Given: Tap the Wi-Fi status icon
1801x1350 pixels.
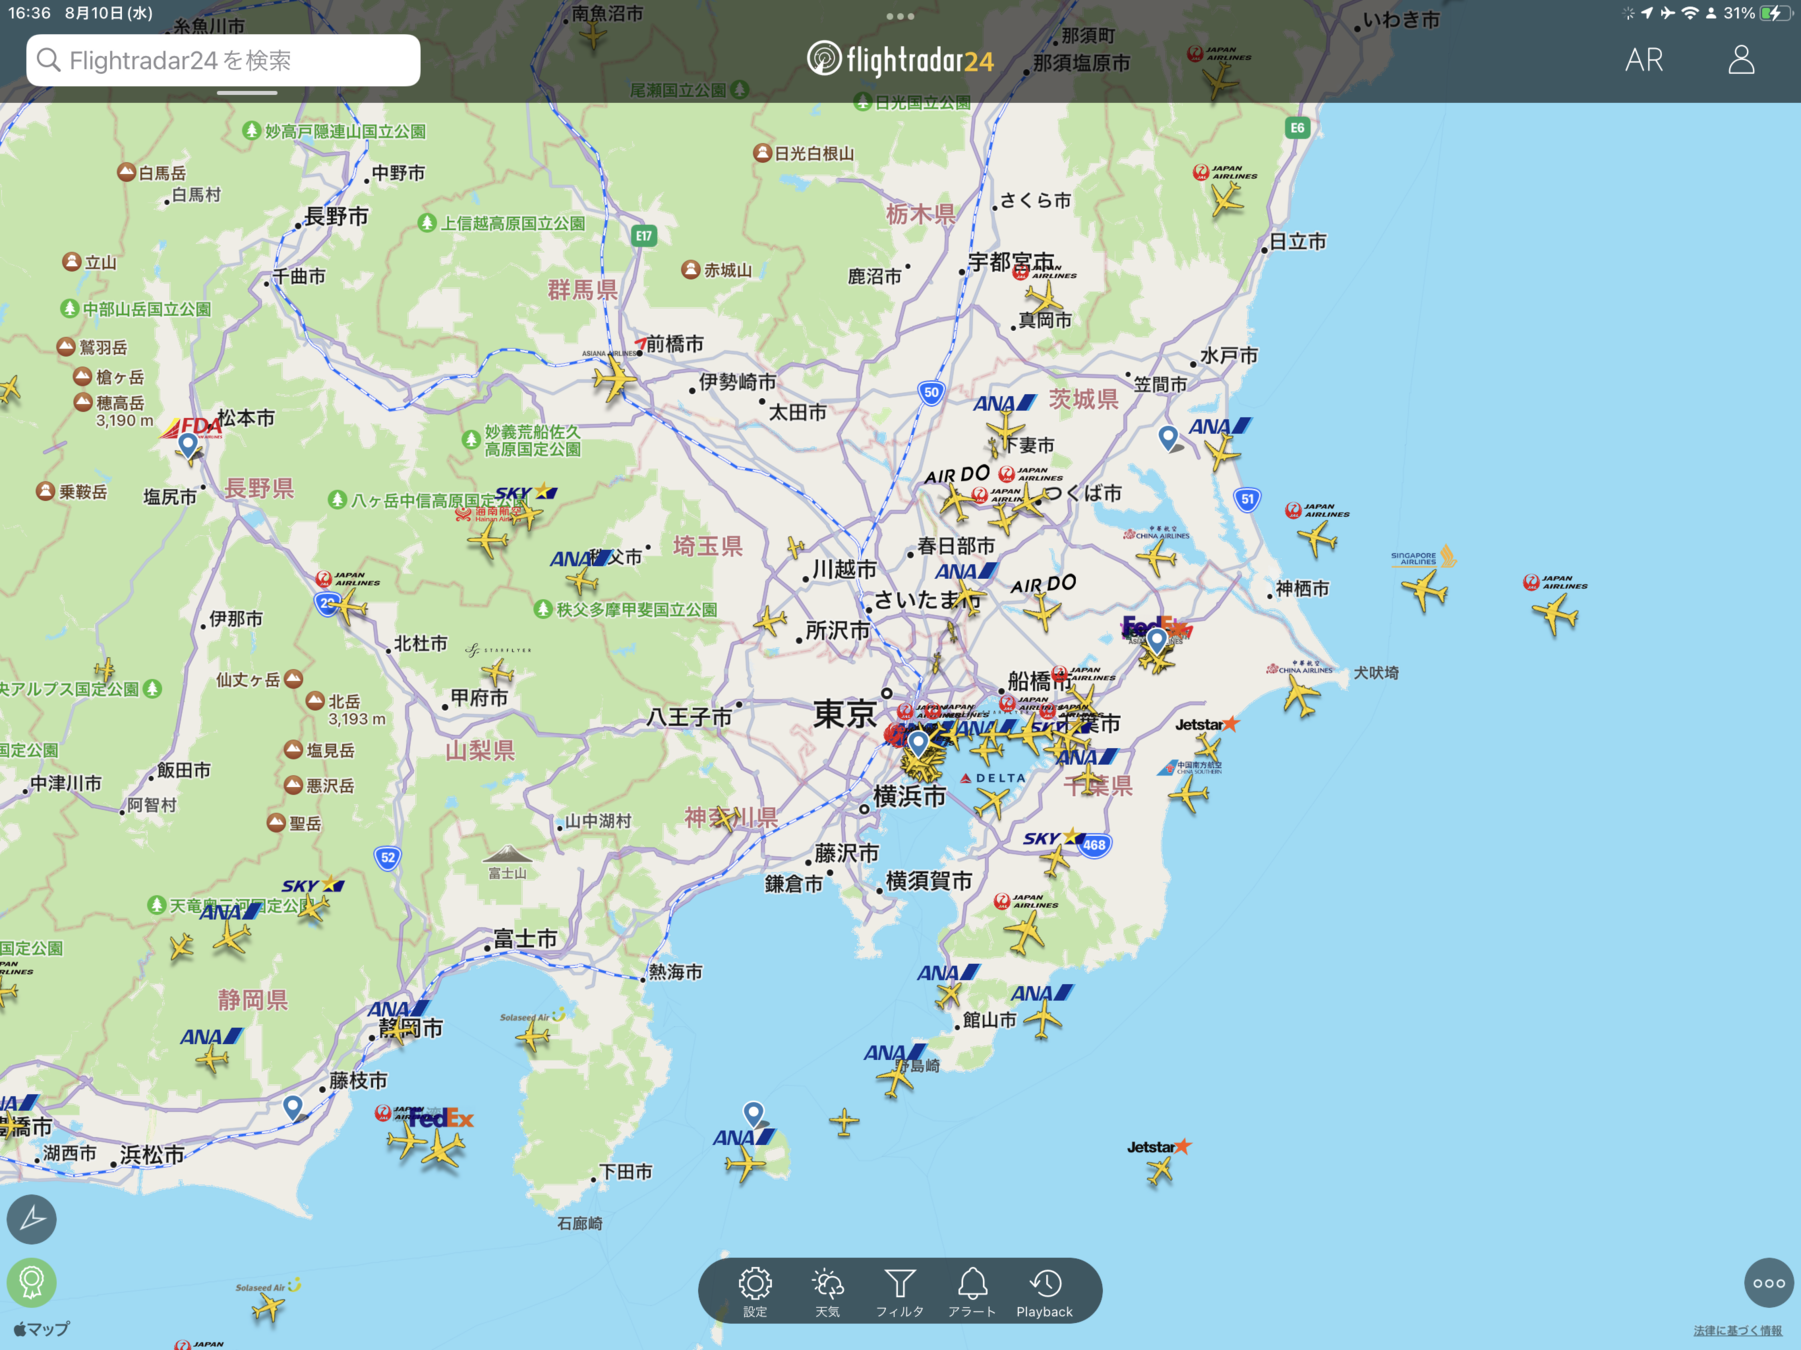Looking at the screenshot, I should [1690, 13].
